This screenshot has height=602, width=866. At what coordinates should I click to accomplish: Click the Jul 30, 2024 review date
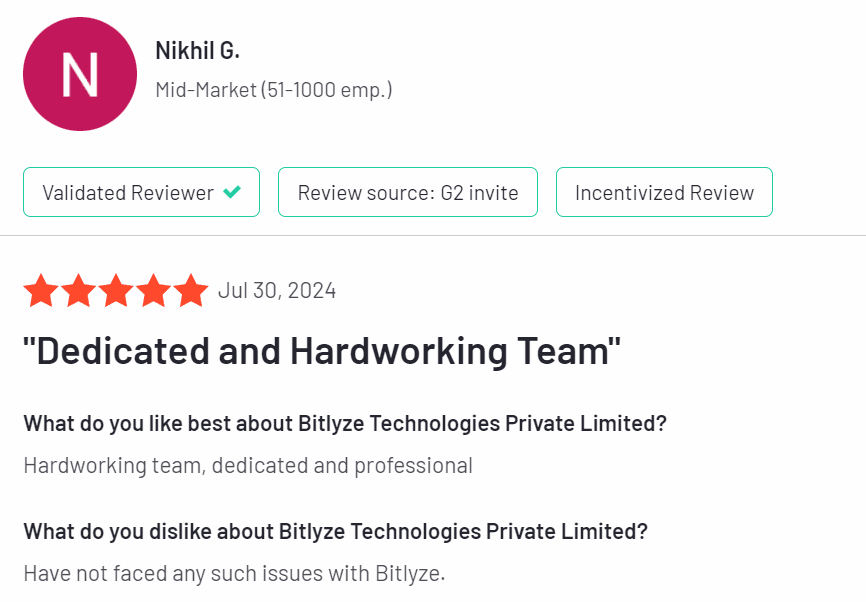277,291
